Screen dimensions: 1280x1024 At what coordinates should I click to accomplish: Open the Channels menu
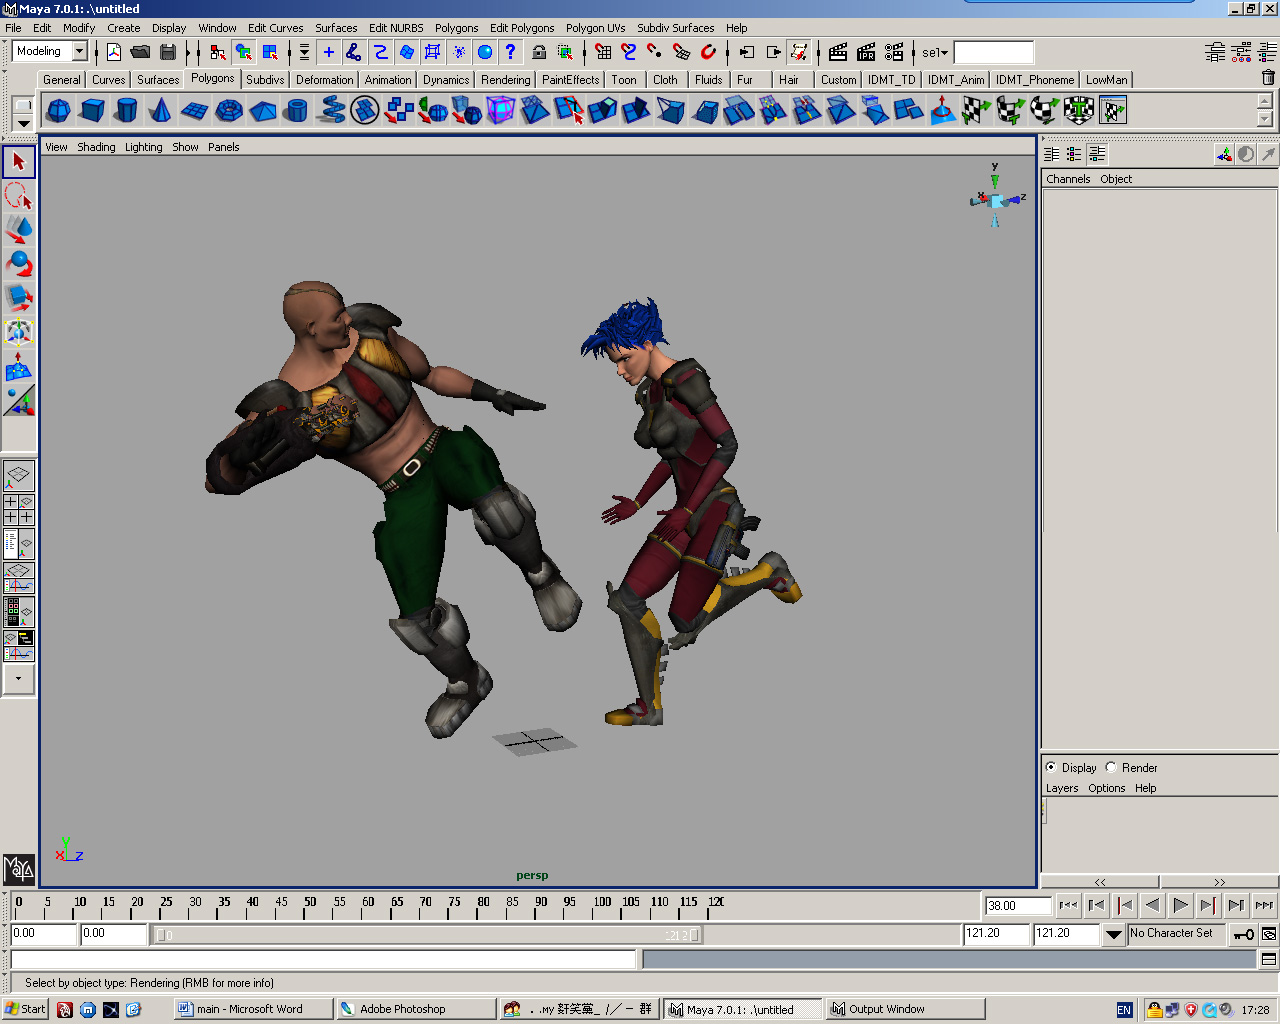click(x=1068, y=179)
